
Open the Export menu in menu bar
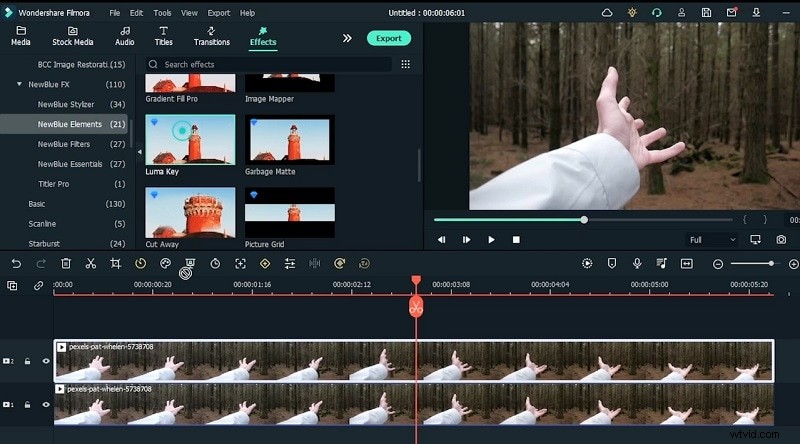(x=218, y=13)
